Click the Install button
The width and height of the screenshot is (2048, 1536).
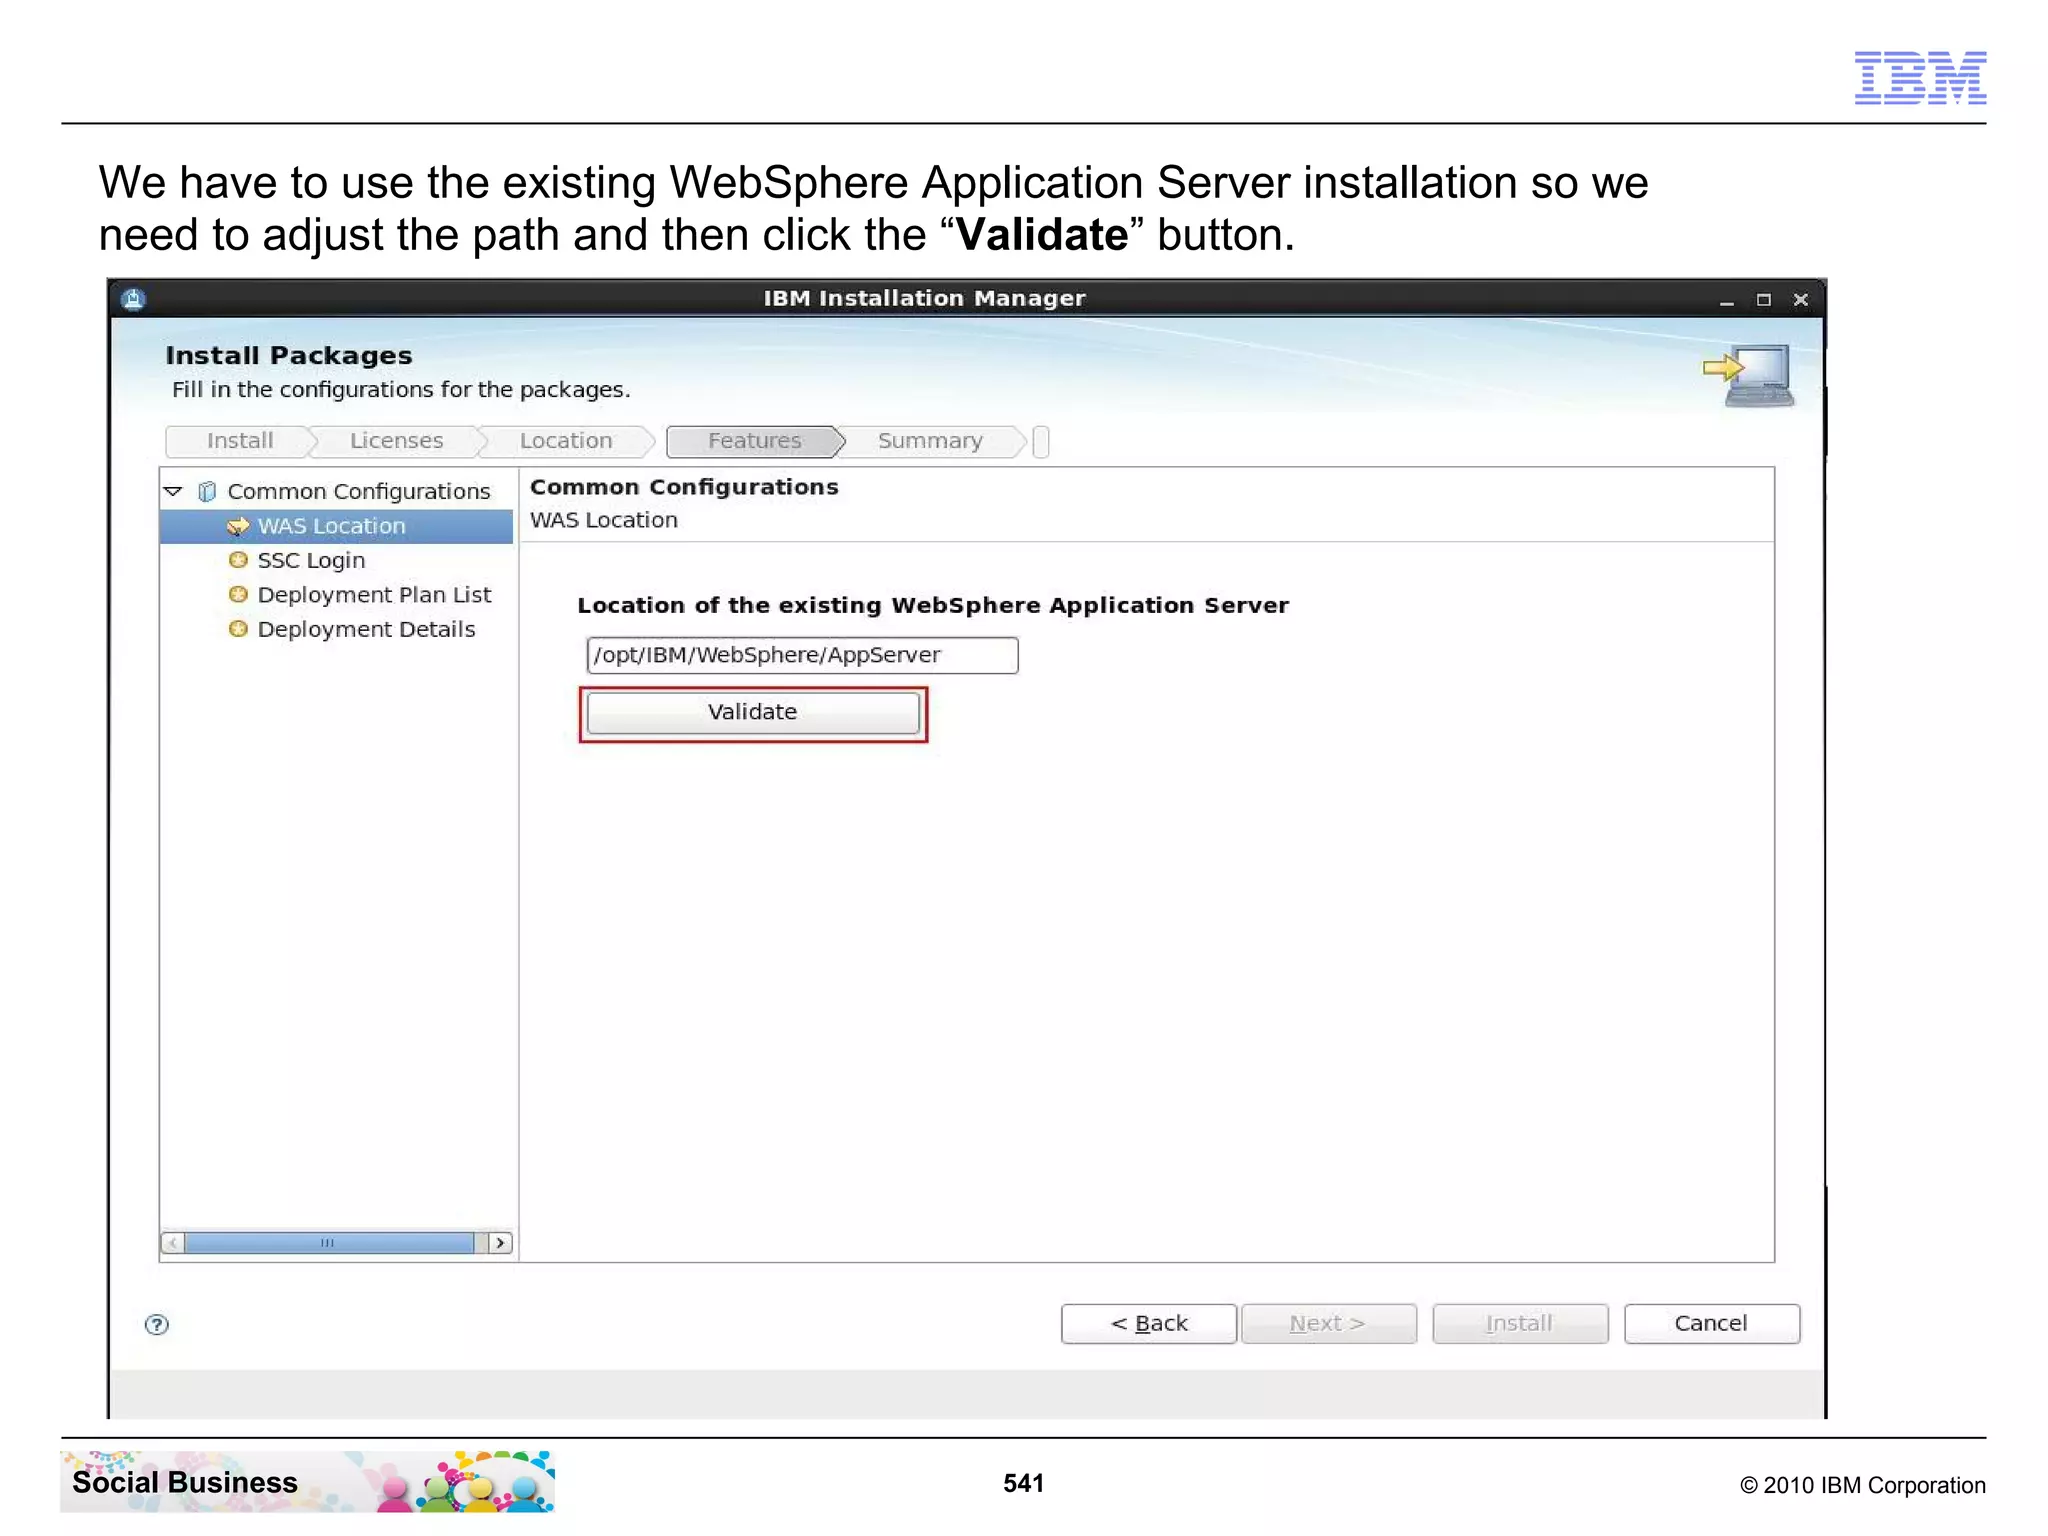pyautogui.click(x=1520, y=1323)
